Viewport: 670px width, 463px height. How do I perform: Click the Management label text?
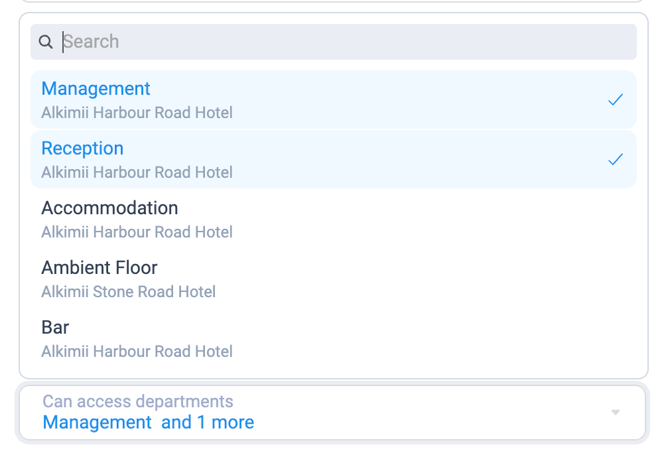[x=96, y=89]
